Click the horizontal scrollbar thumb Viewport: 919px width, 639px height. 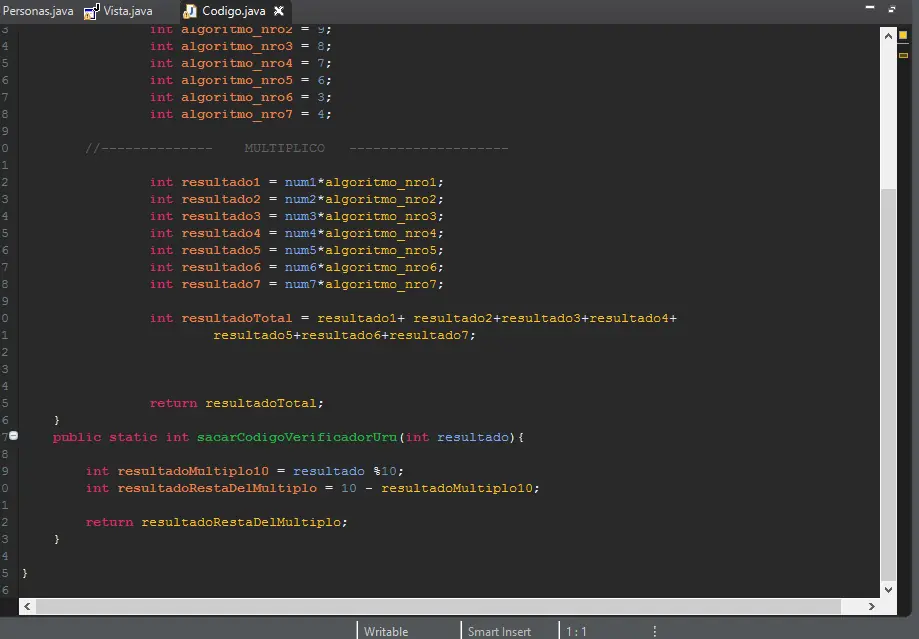(x=439, y=607)
